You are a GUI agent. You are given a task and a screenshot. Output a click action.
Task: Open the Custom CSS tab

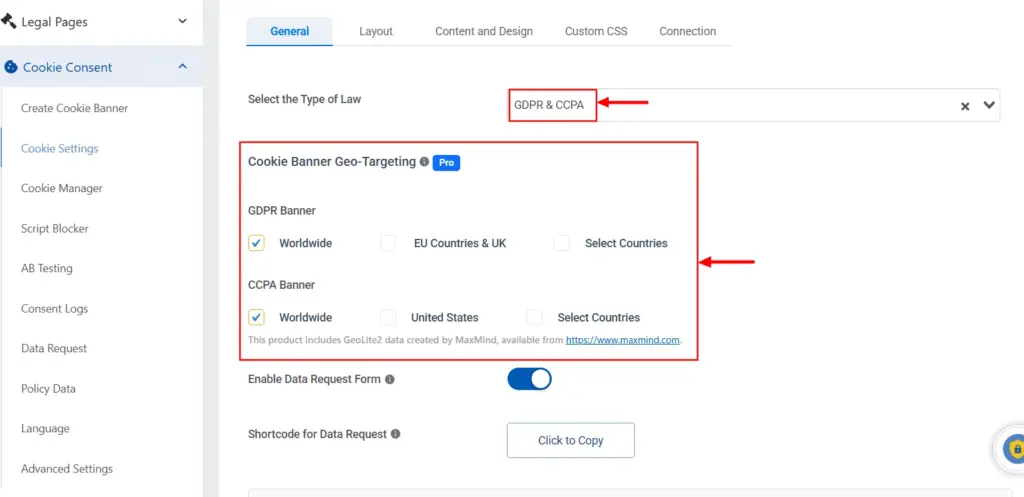(596, 31)
